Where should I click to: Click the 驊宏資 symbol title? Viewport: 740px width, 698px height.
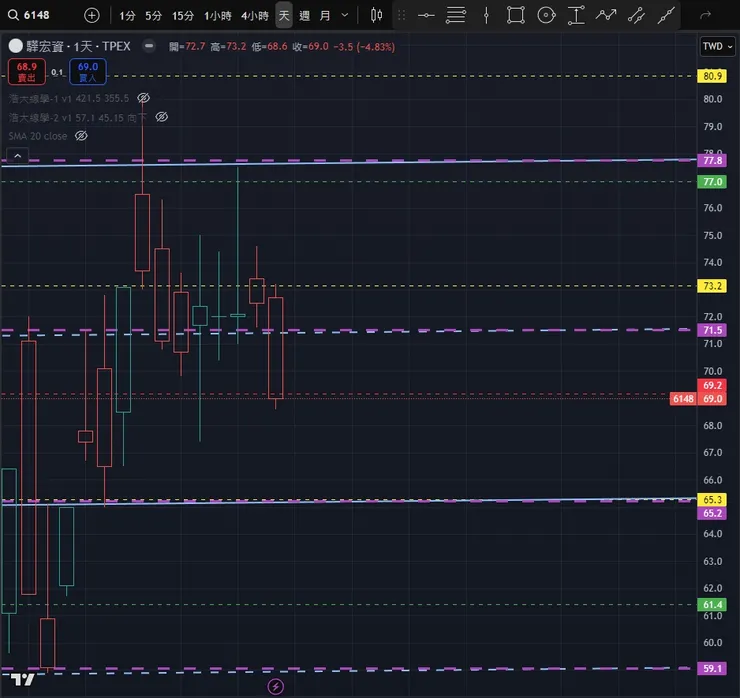coord(78,46)
